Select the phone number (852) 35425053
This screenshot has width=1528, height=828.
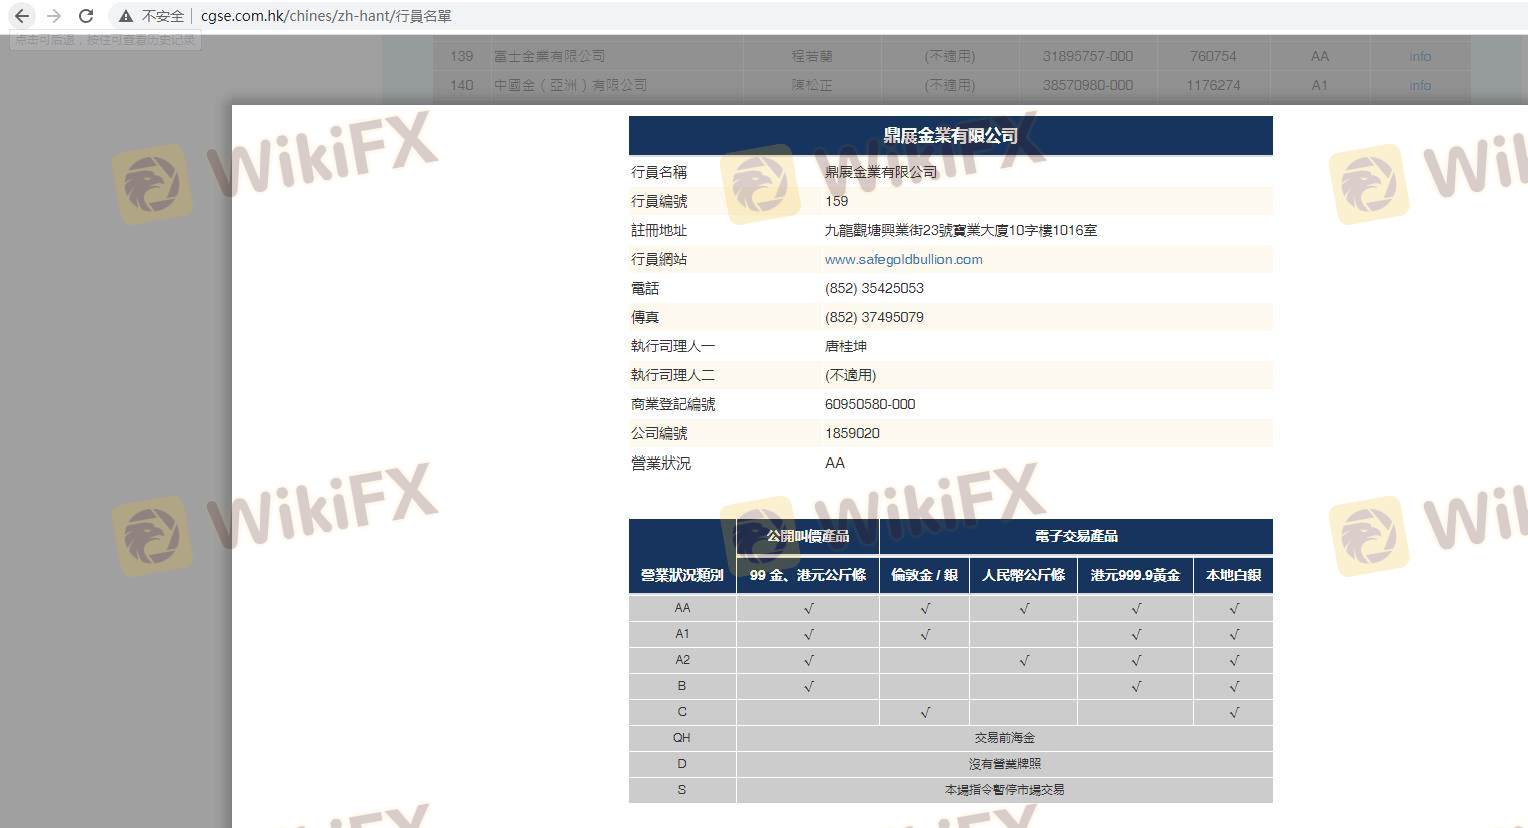(x=874, y=288)
